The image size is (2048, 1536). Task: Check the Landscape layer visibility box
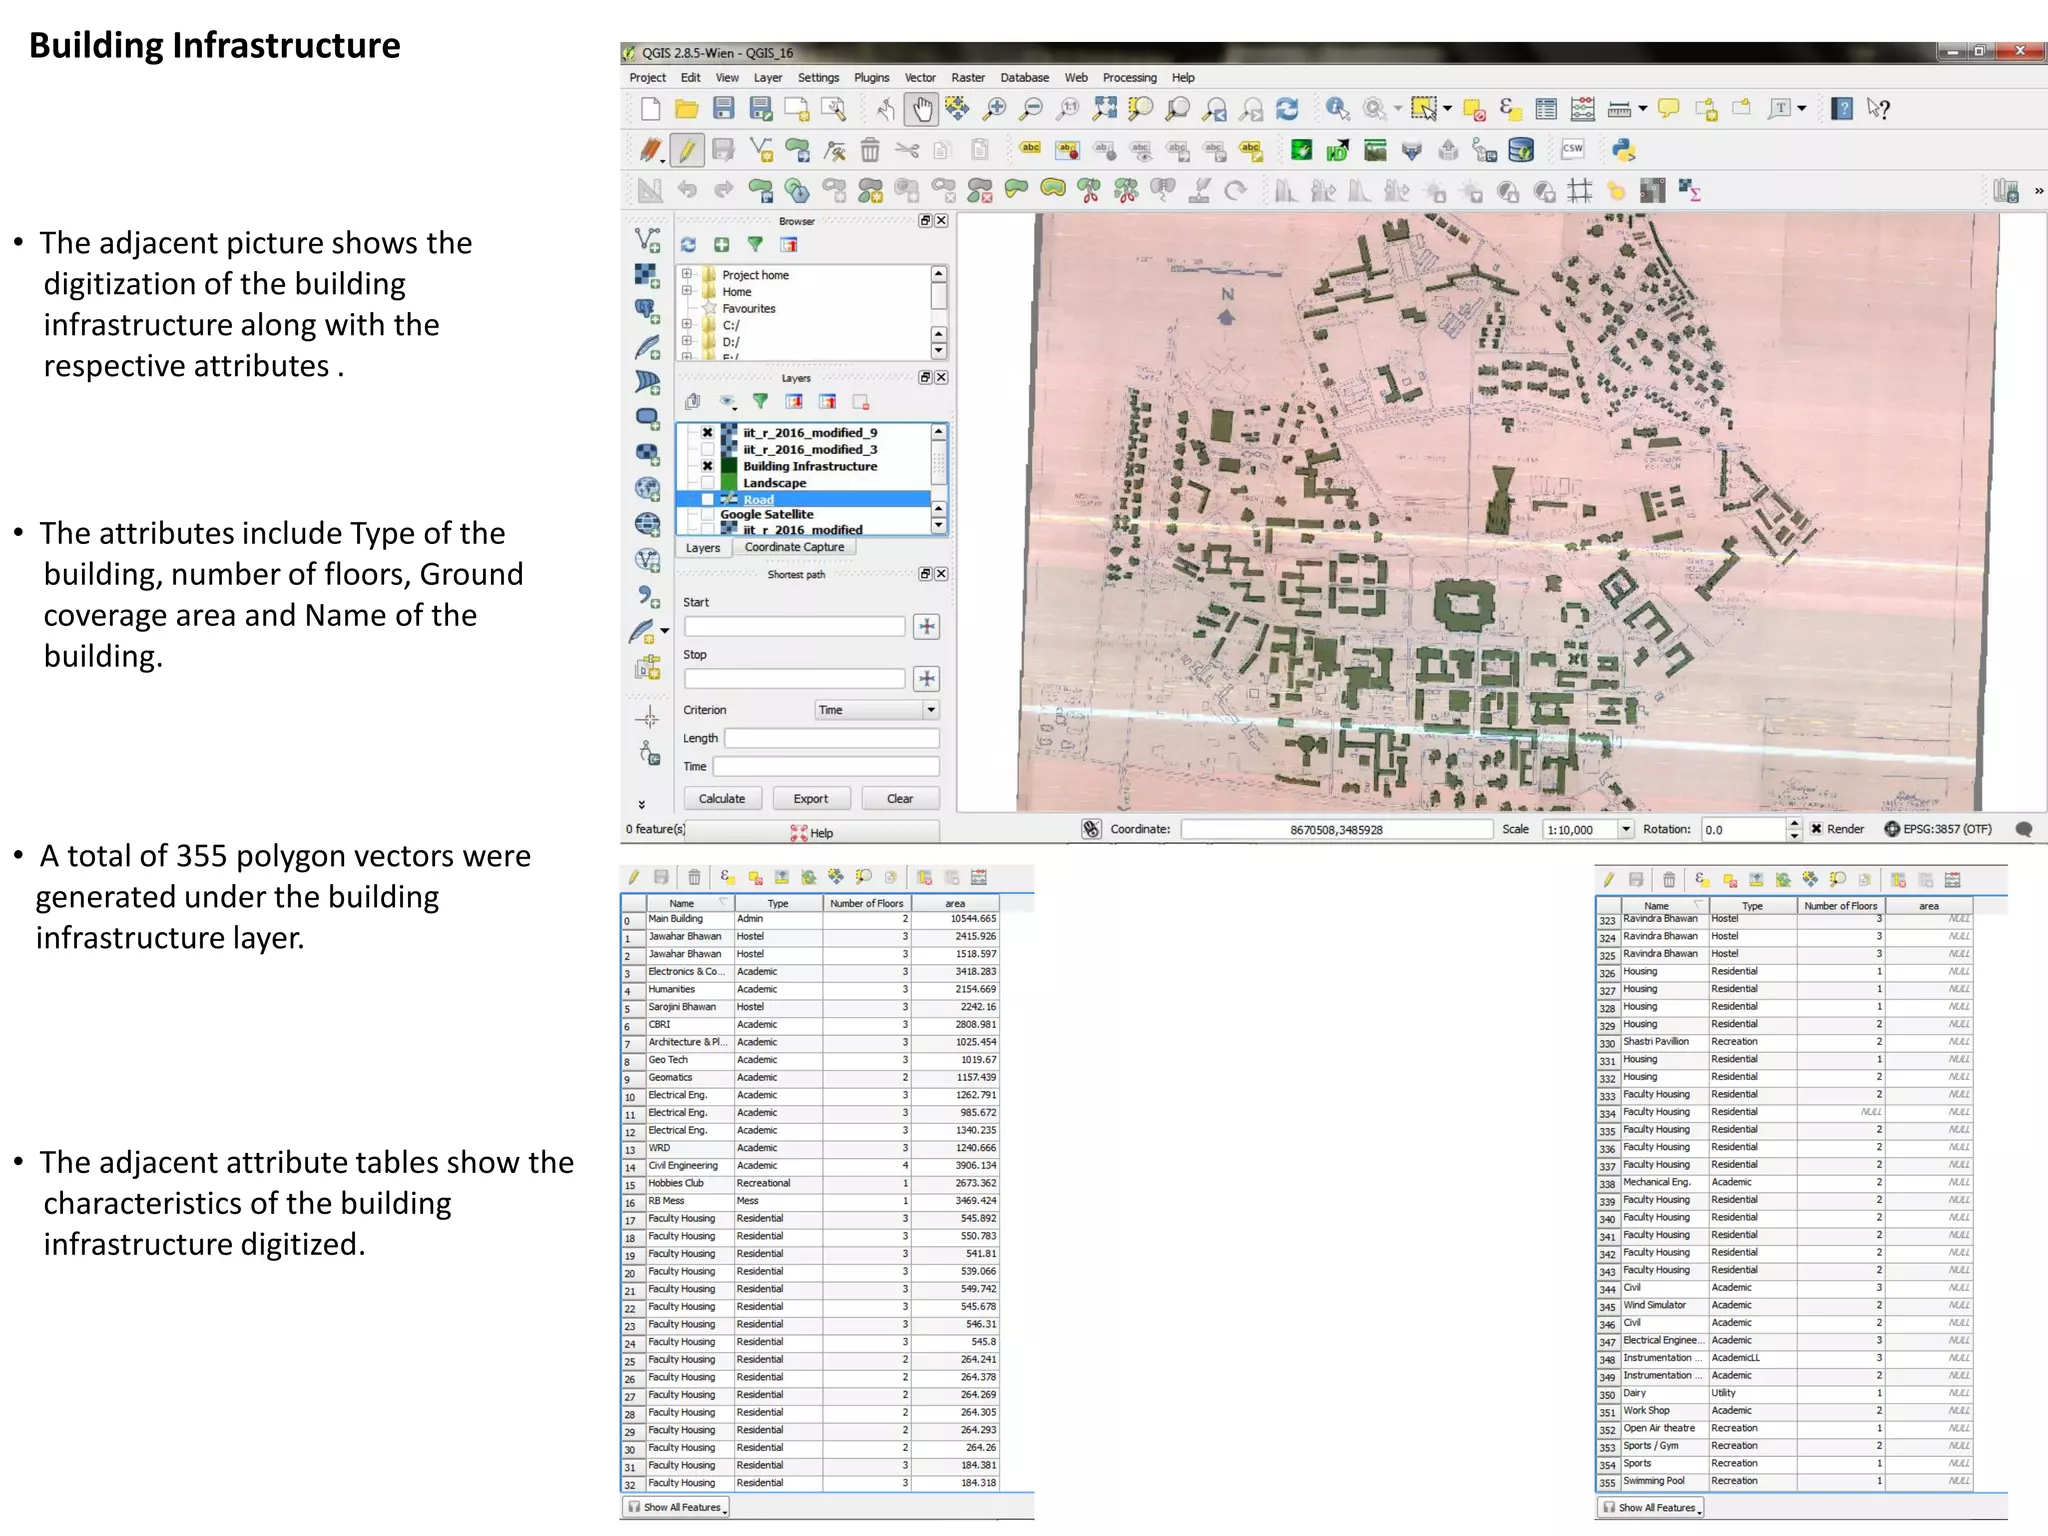coord(707,483)
